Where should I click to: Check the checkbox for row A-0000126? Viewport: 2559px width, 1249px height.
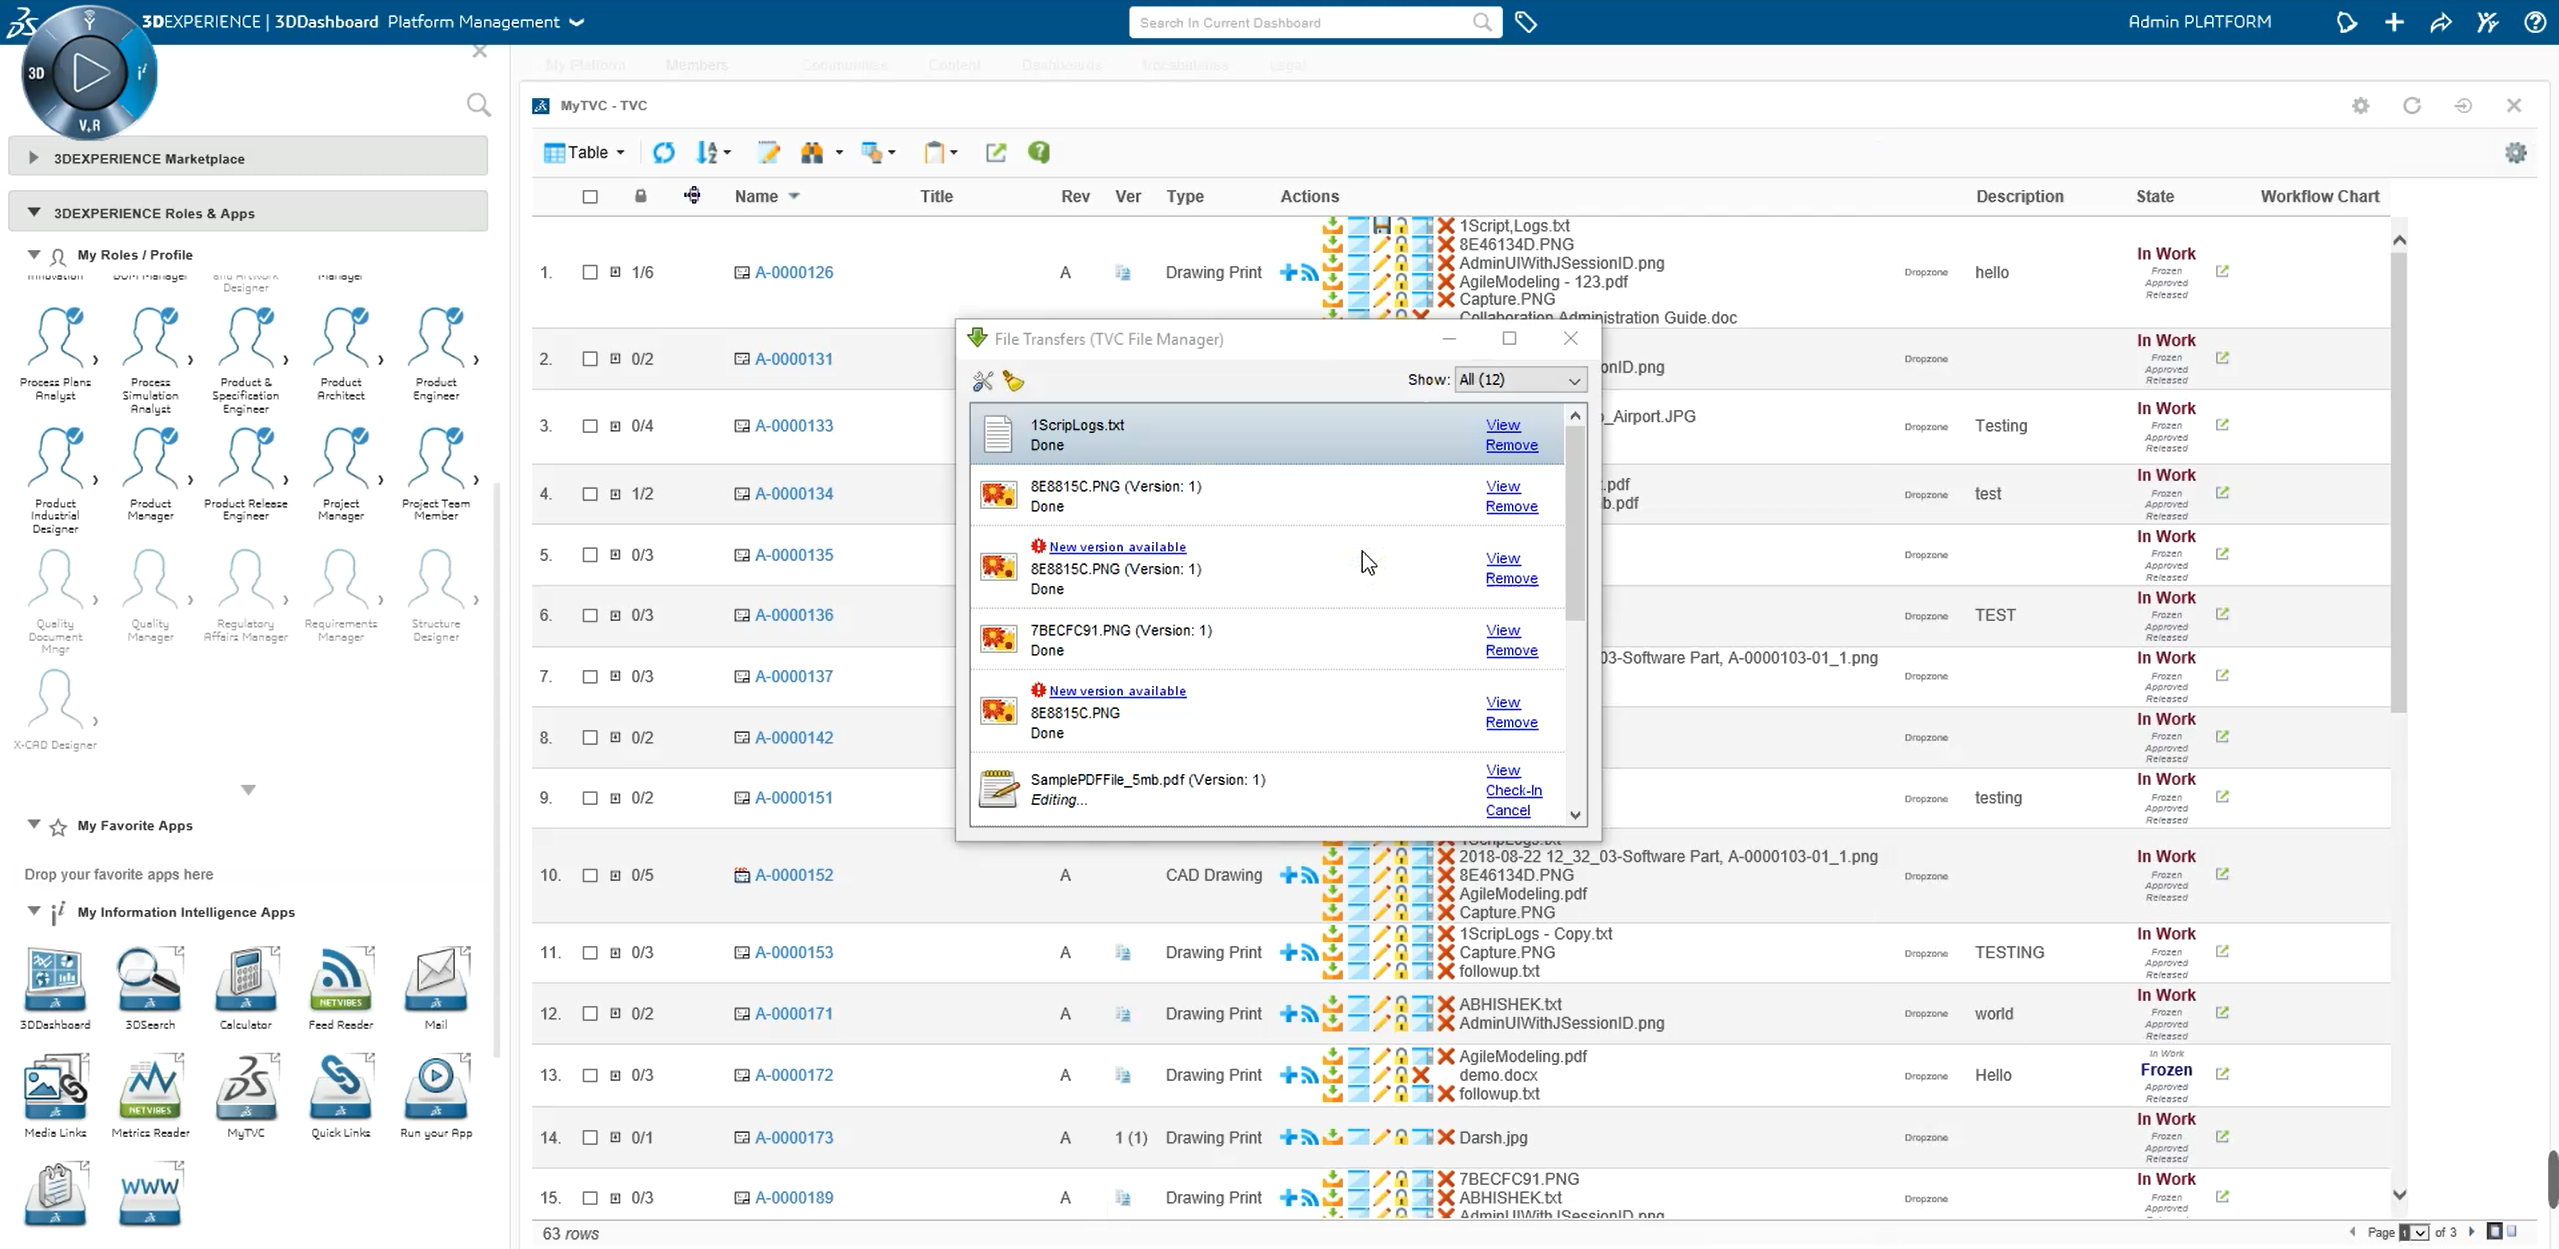coord(590,272)
